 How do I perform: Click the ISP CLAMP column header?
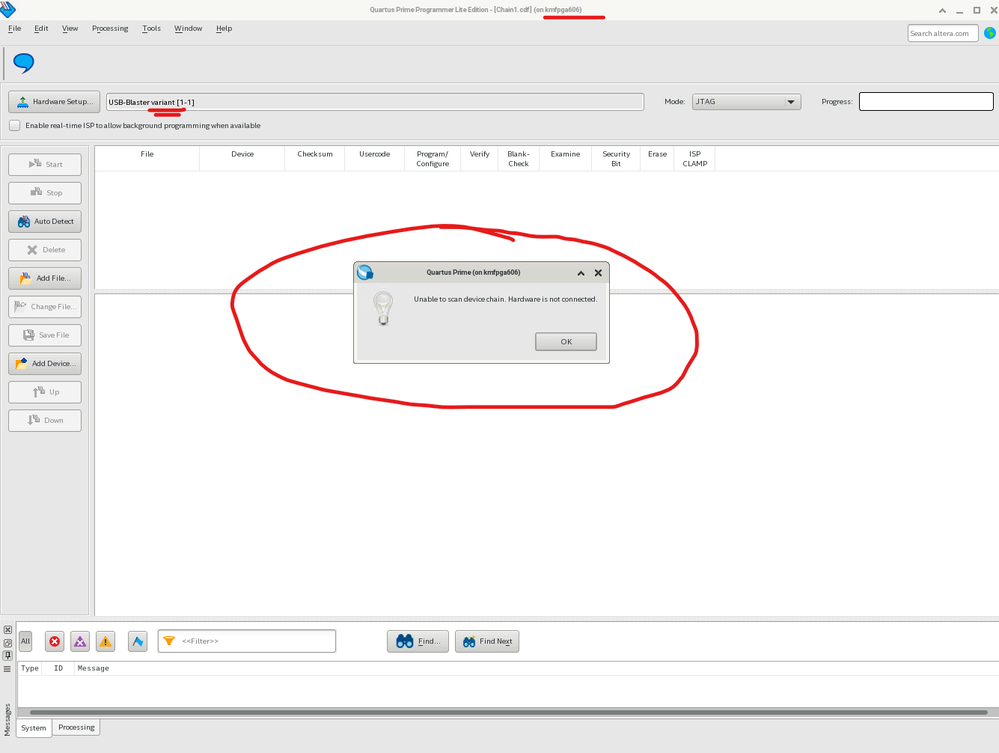[x=694, y=159]
